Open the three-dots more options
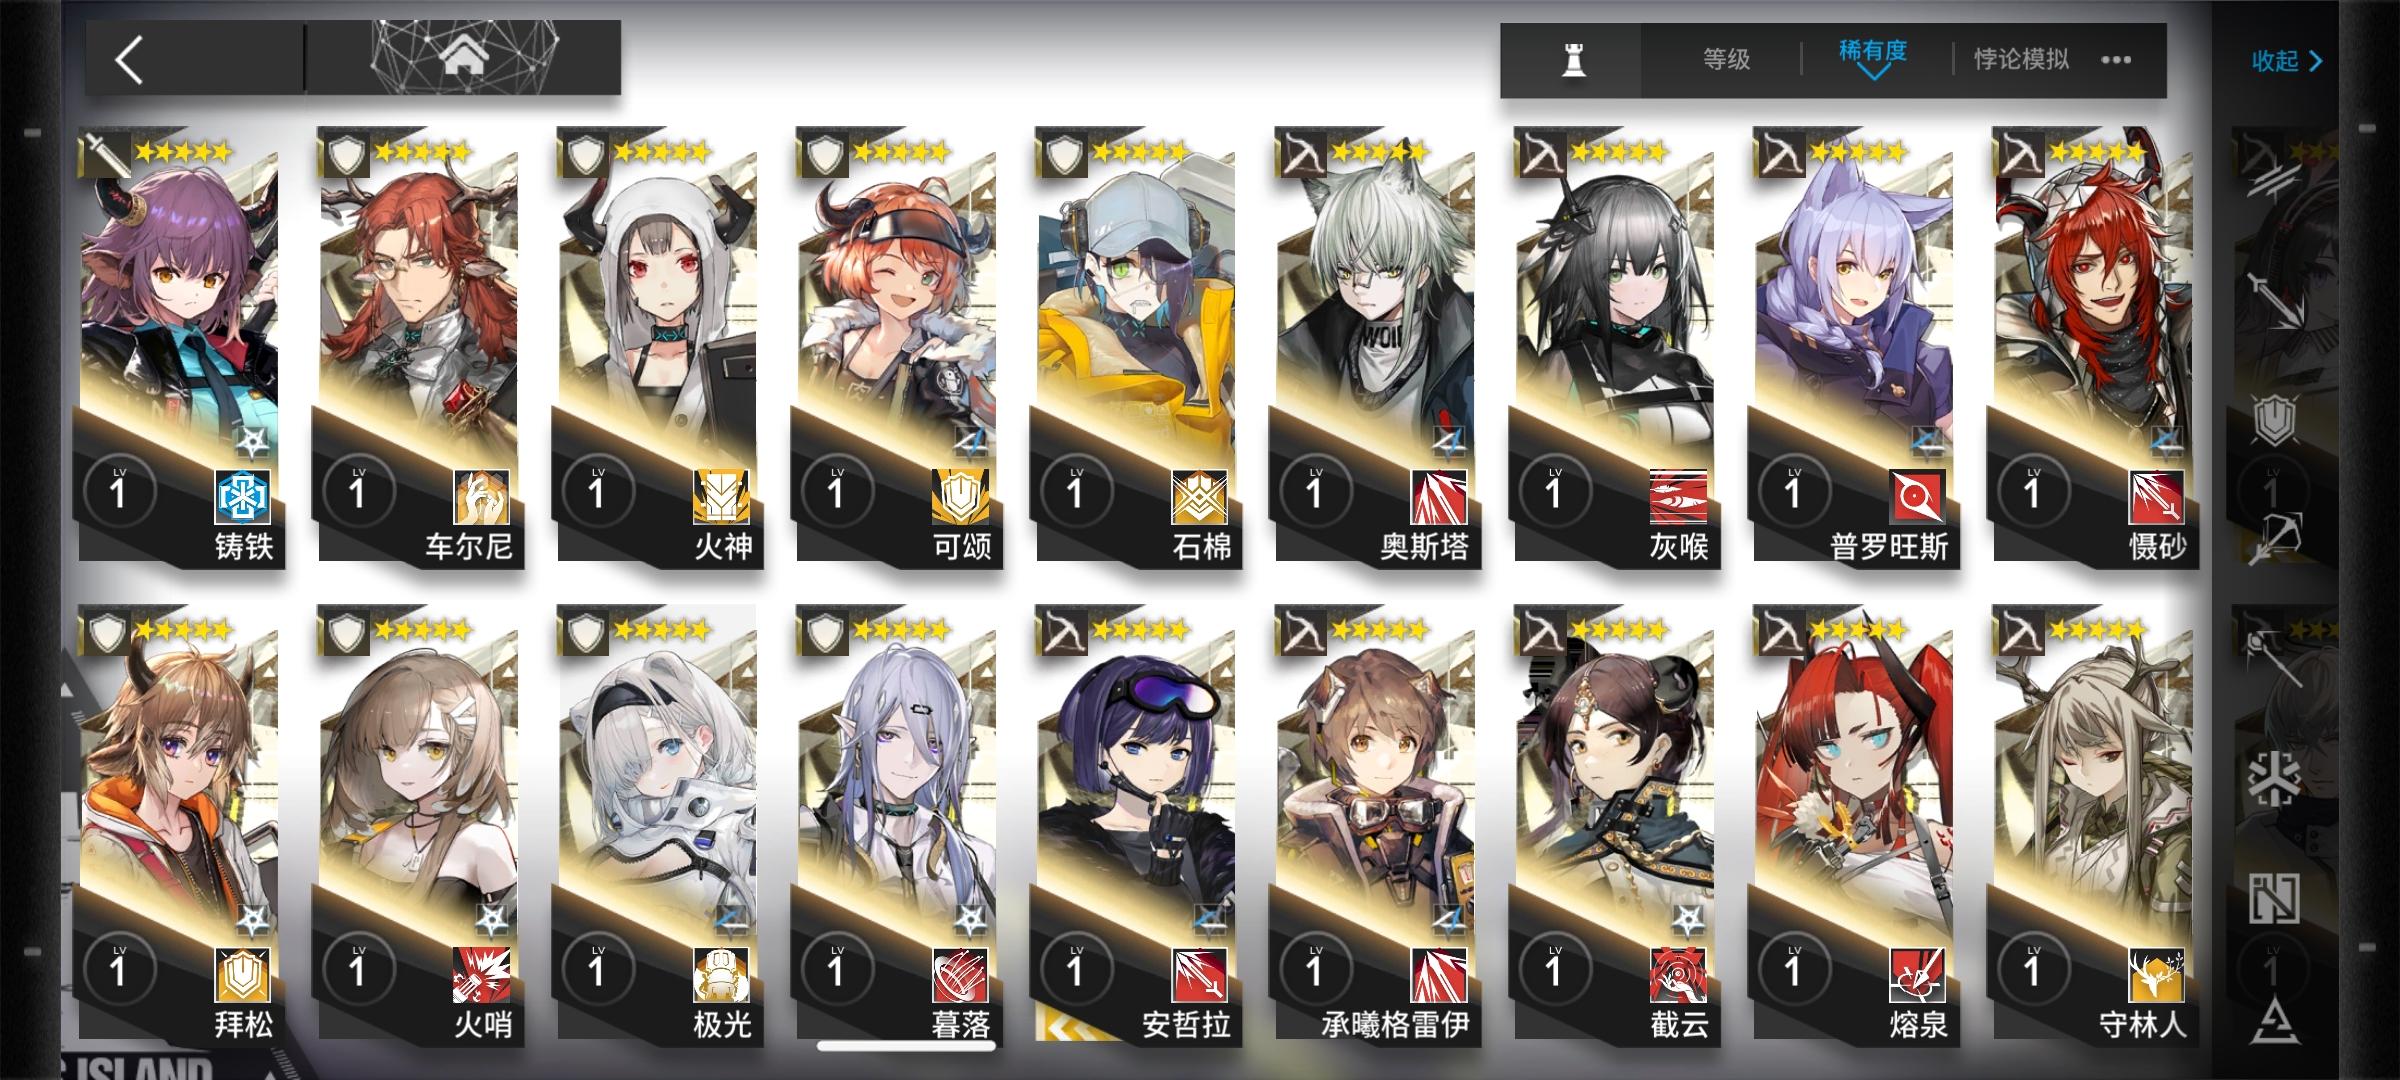 (x=2115, y=60)
